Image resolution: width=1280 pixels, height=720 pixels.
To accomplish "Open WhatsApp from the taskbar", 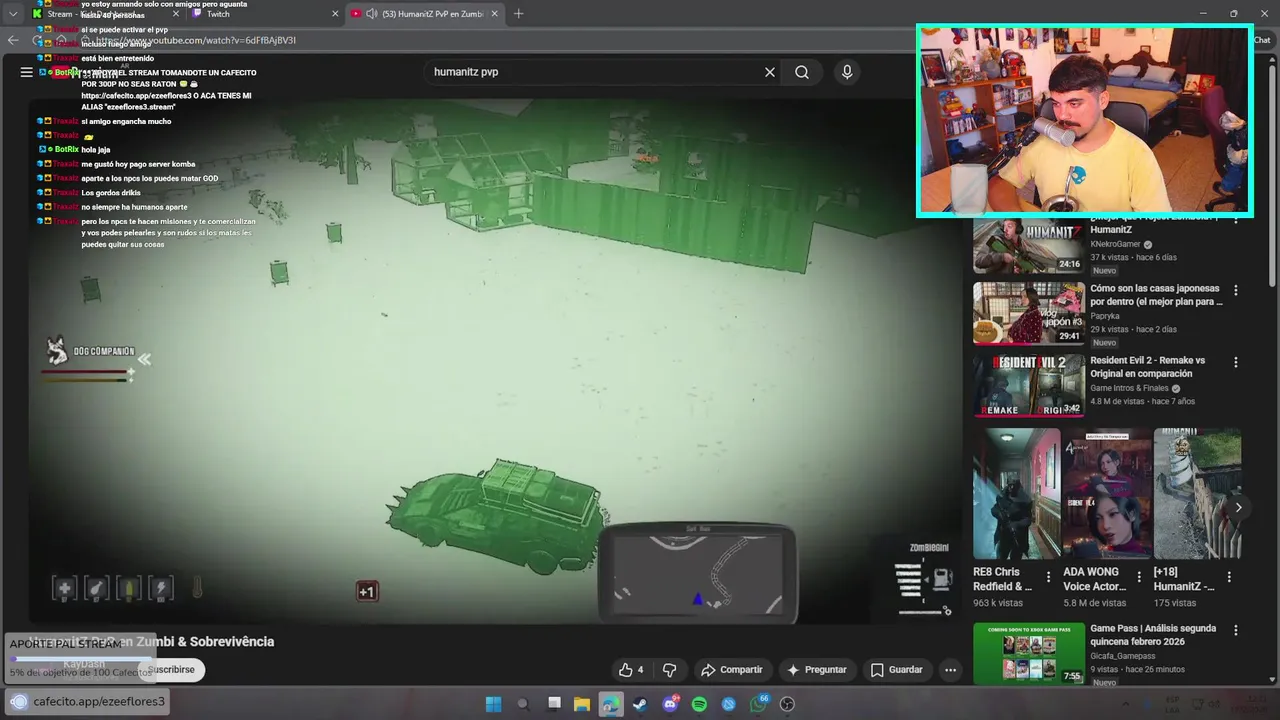I will (x=758, y=704).
